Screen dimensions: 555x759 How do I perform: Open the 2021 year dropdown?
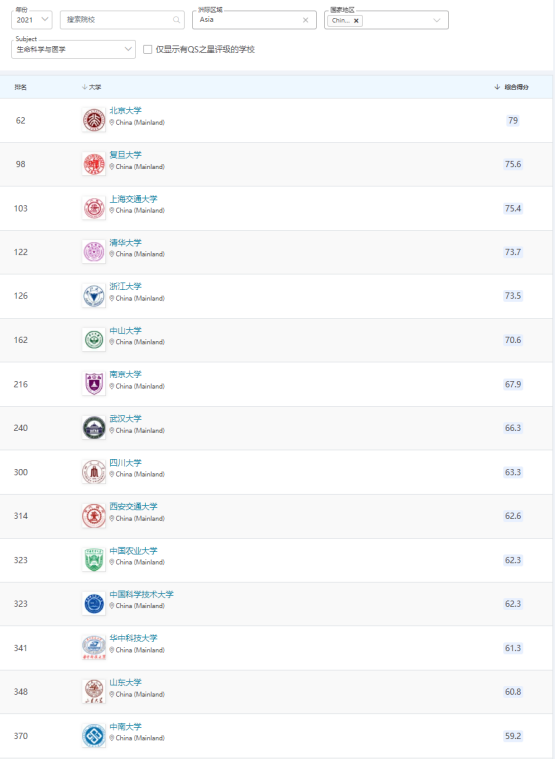(x=32, y=20)
